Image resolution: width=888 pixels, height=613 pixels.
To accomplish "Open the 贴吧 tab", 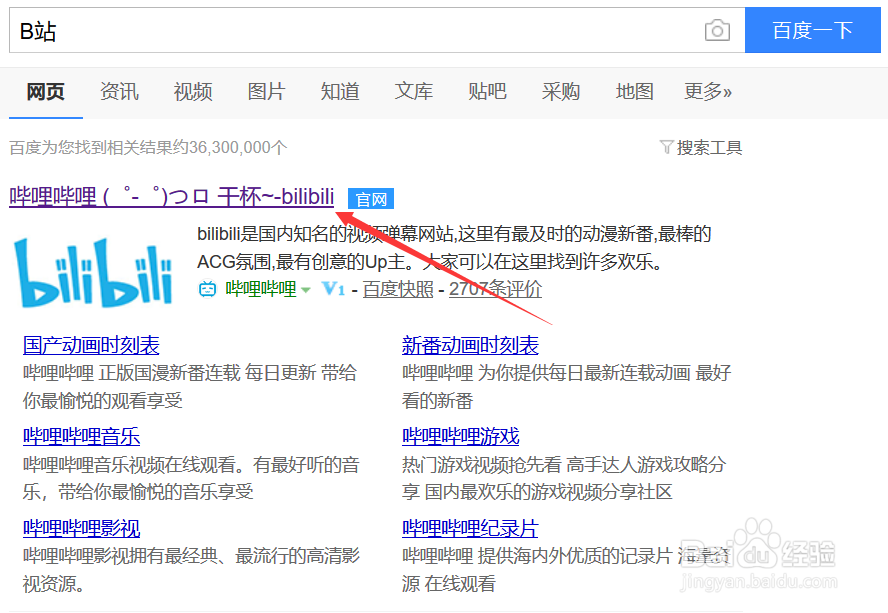I will coord(488,91).
